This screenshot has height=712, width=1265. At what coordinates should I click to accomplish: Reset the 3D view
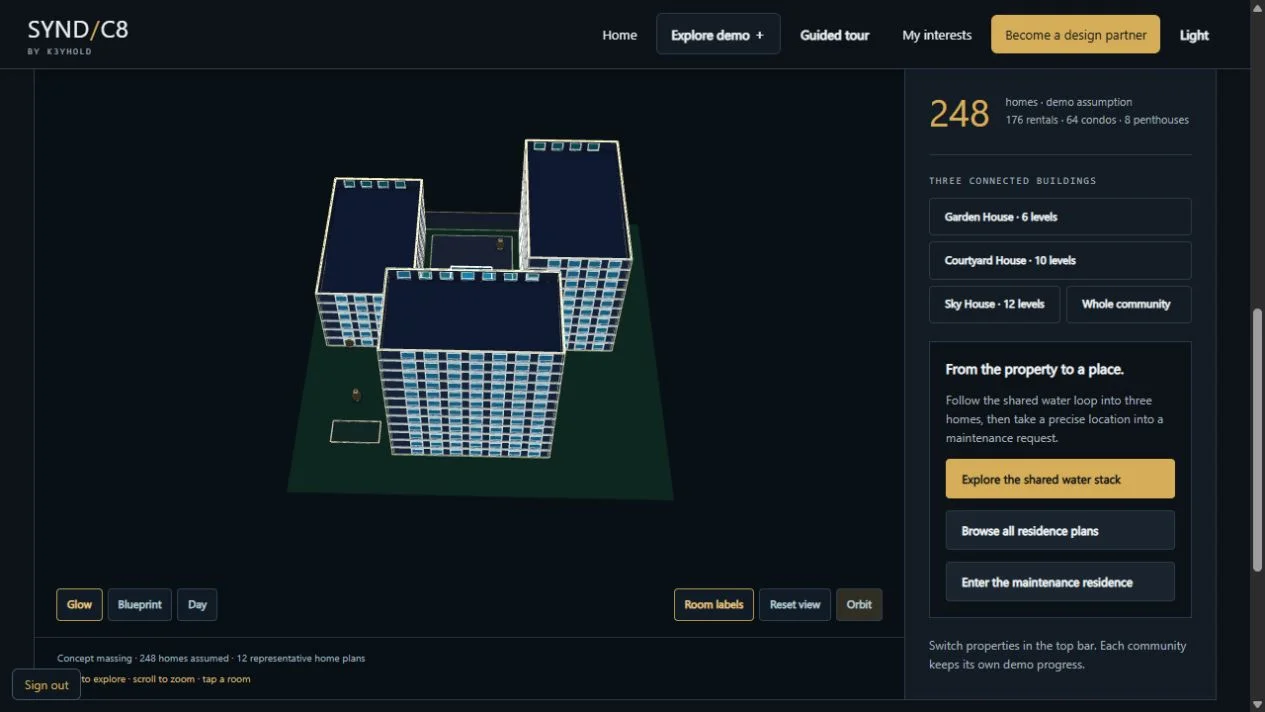(x=795, y=604)
